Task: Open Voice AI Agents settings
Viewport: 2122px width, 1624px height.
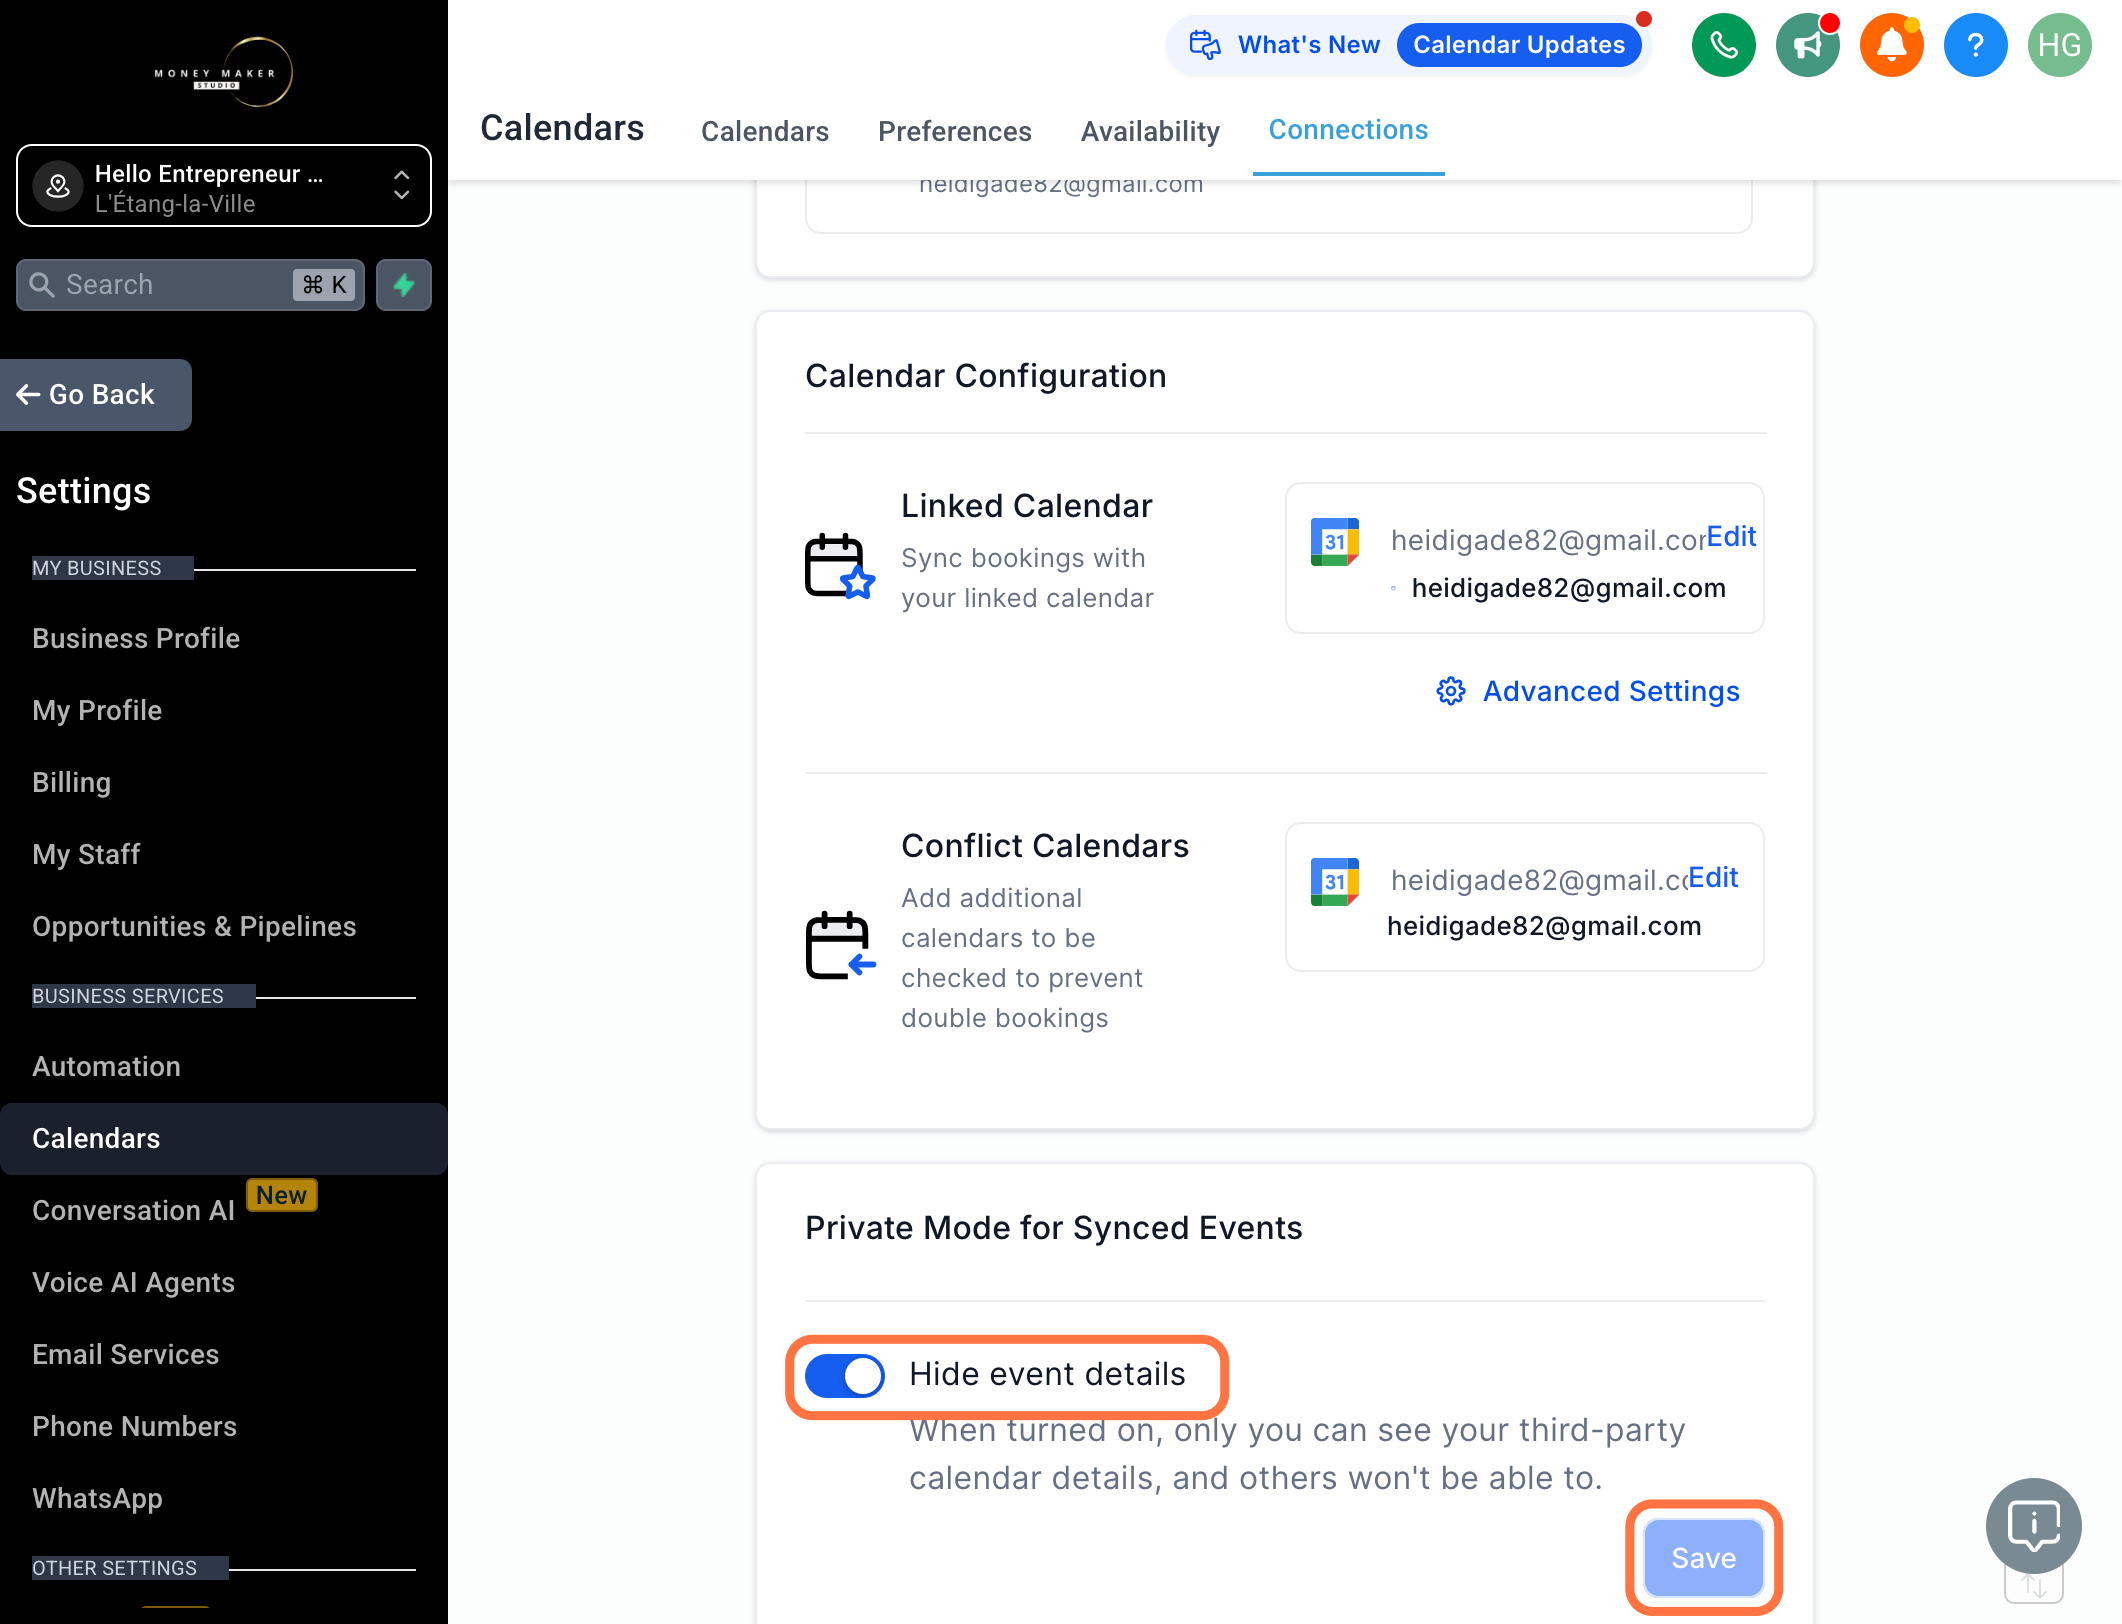Action: point(133,1282)
